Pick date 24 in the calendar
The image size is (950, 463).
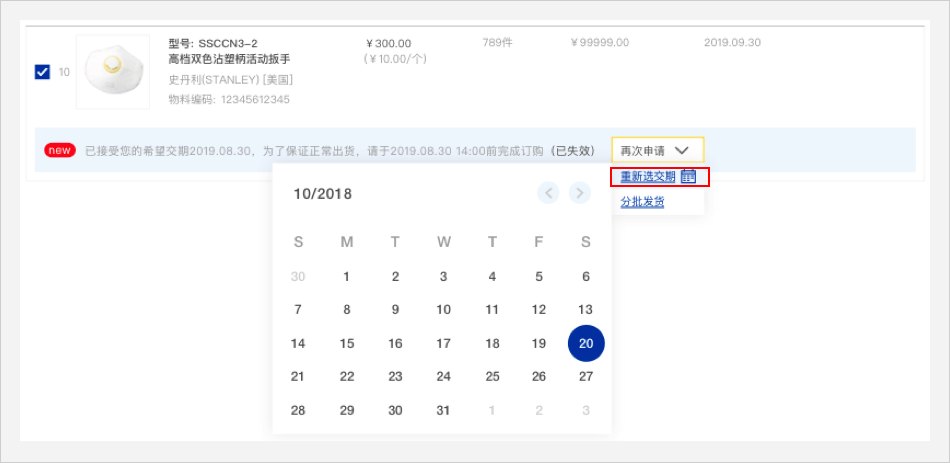[444, 377]
